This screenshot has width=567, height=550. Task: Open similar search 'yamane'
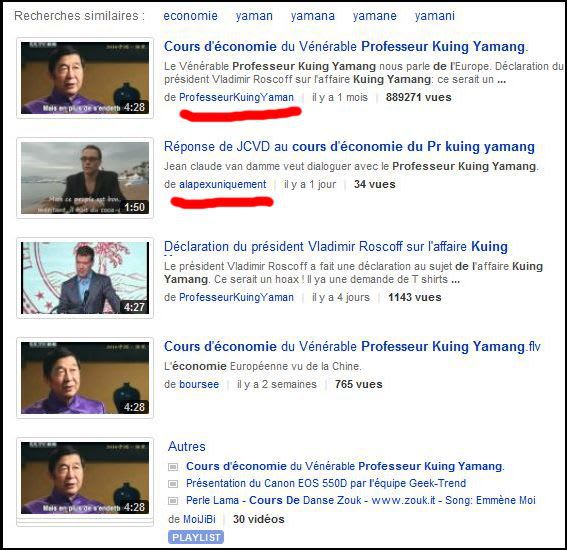[374, 16]
